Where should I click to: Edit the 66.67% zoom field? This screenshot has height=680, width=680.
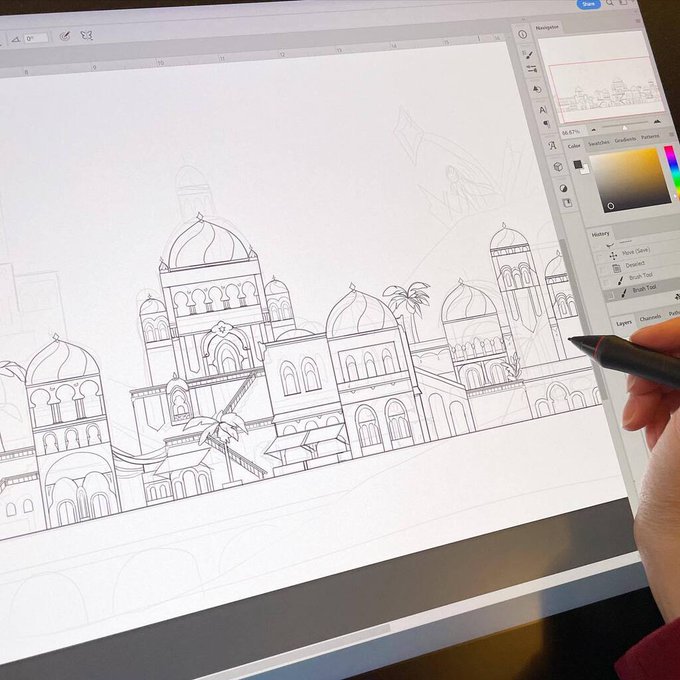(x=571, y=132)
